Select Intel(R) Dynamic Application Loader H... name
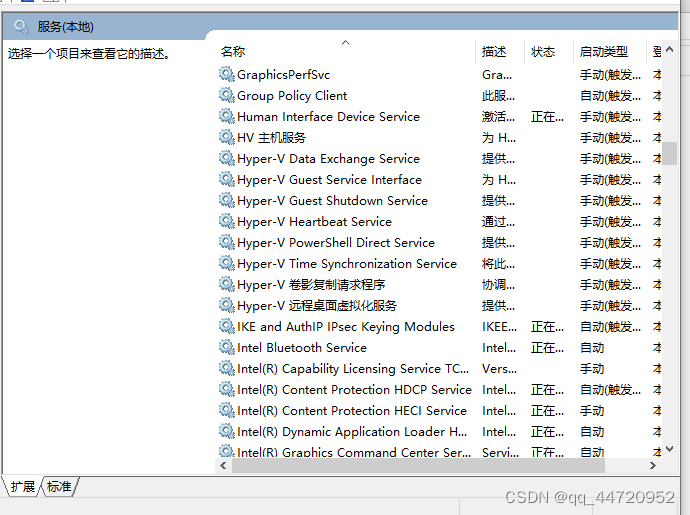This screenshot has height=515, width=690. pos(352,432)
